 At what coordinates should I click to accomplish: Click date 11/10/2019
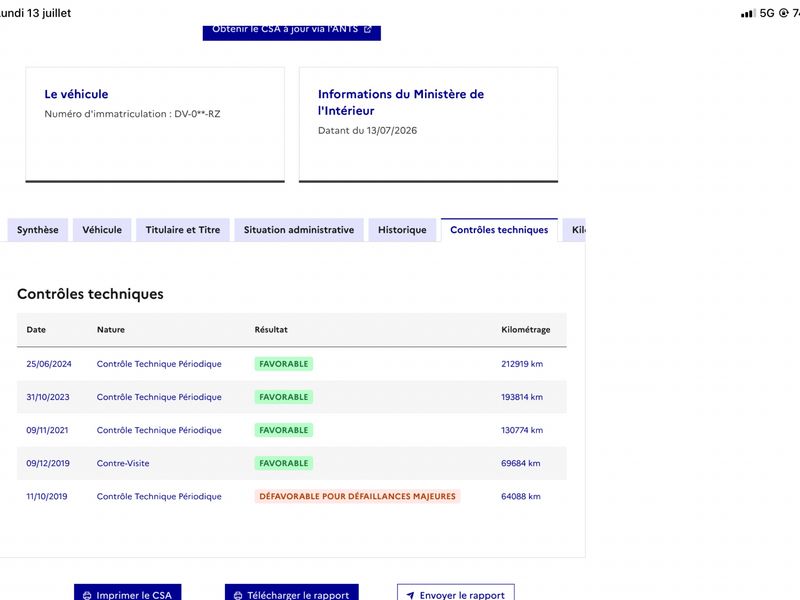(47, 496)
